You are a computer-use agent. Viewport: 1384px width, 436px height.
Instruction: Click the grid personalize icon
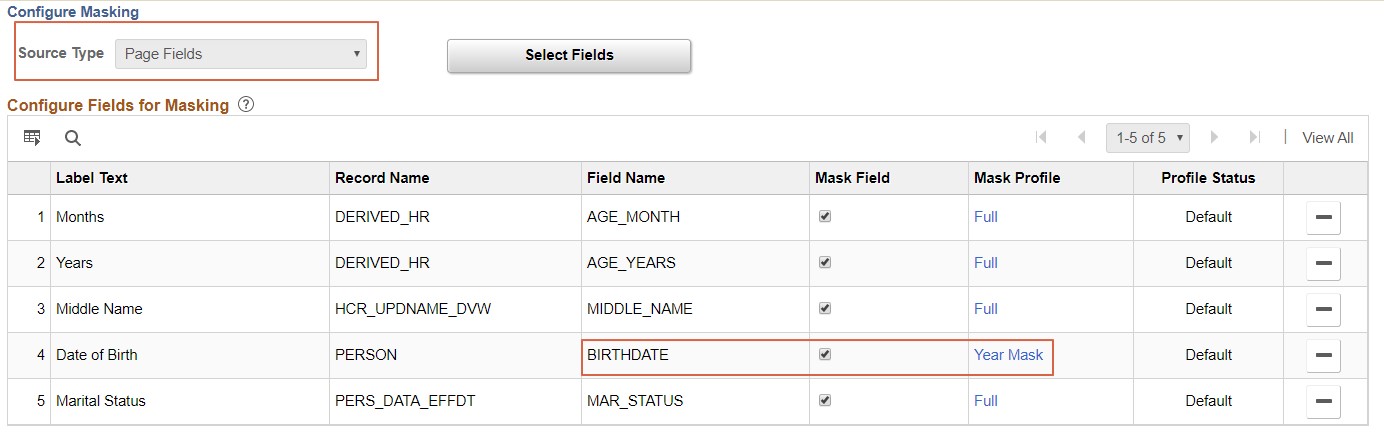point(32,138)
